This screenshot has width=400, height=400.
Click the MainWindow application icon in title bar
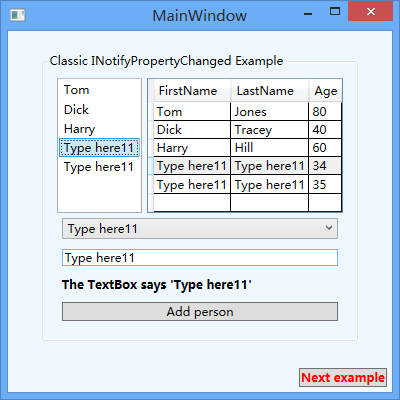pos(18,15)
